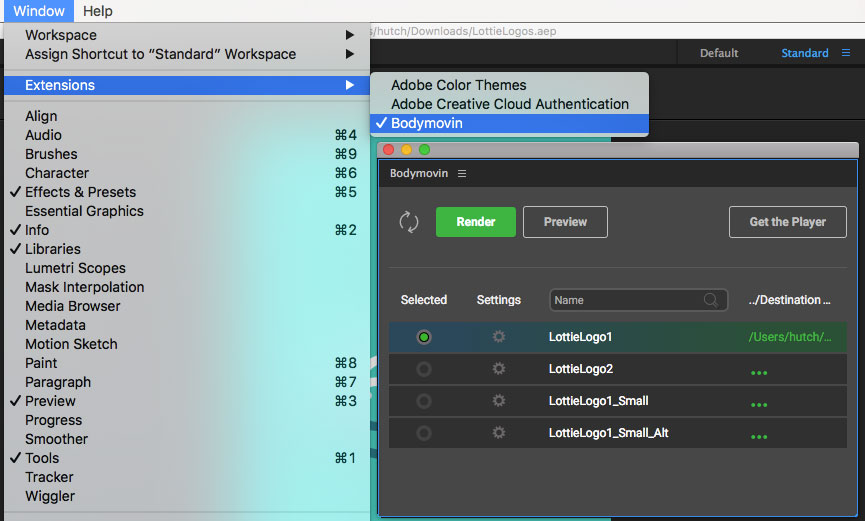
Task: Open settings gear for LottieLogo1
Action: (x=499, y=337)
